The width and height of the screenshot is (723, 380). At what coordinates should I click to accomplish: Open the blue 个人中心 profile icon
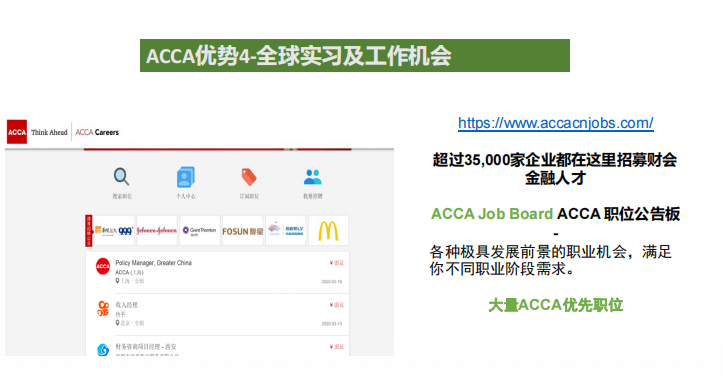click(185, 177)
